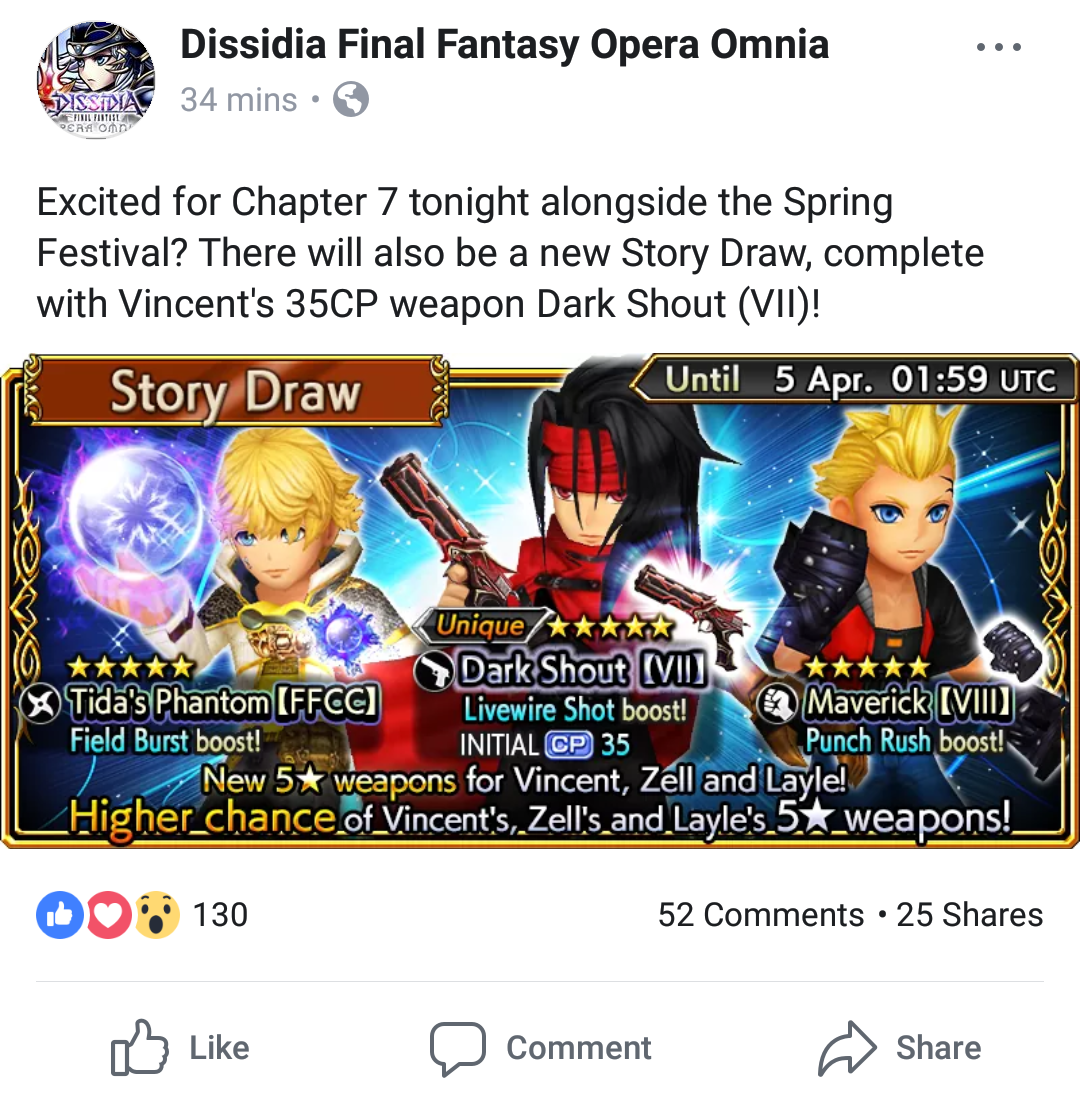Open the 34 mins timestamp link
The height and width of the screenshot is (1098, 1080).
tap(239, 99)
